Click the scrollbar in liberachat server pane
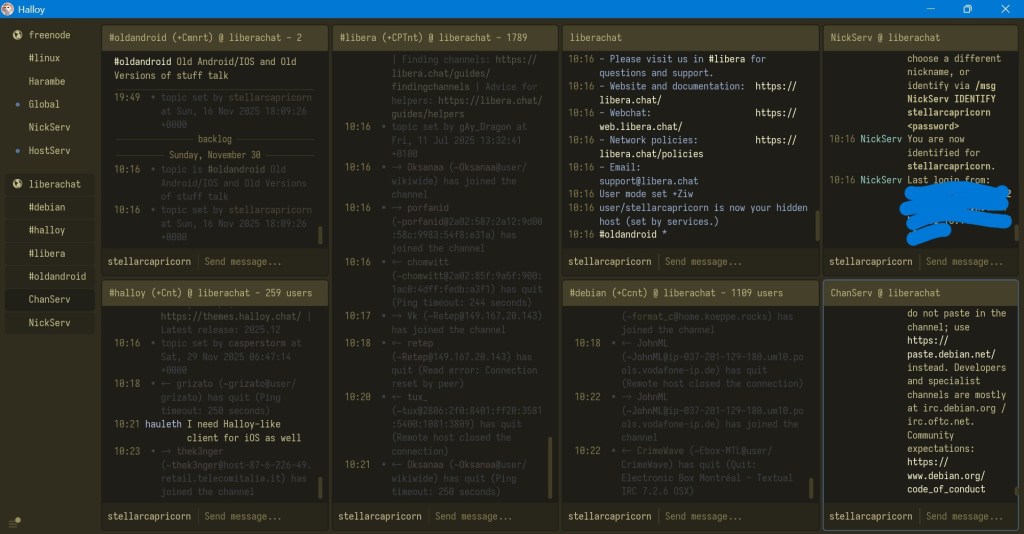The image size is (1024, 534). coord(817,226)
